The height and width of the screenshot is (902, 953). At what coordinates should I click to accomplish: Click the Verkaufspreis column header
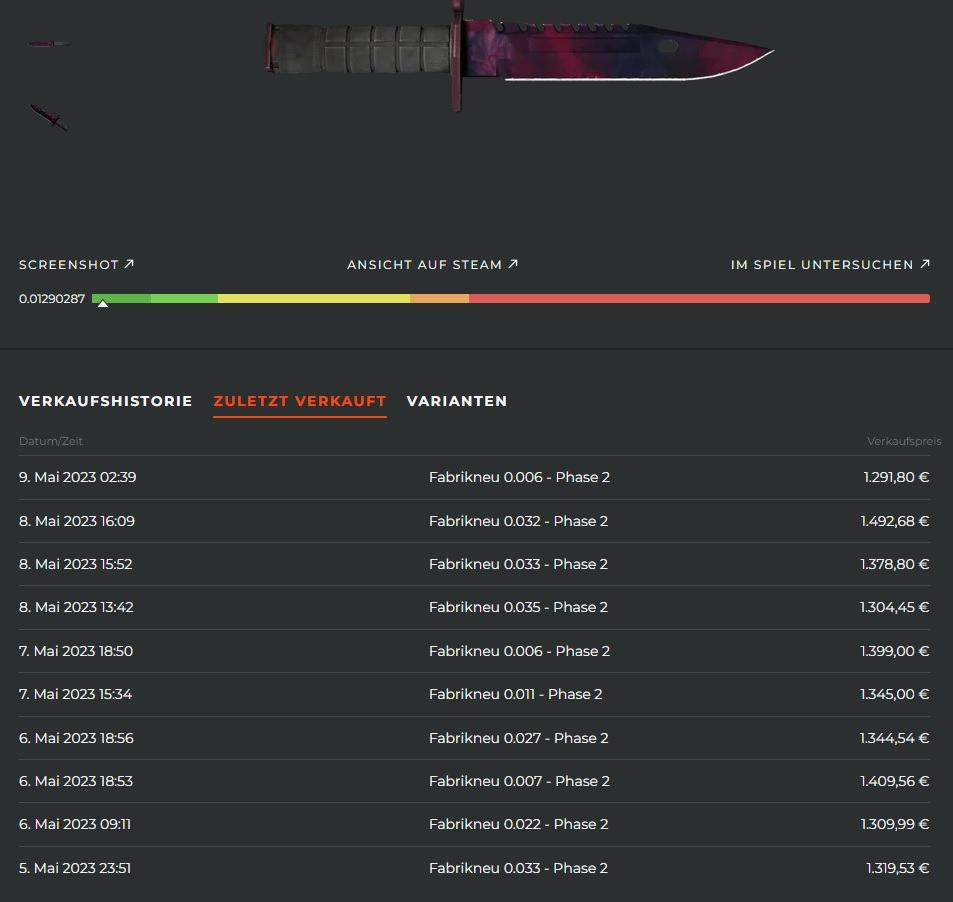pyautogui.click(x=904, y=441)
